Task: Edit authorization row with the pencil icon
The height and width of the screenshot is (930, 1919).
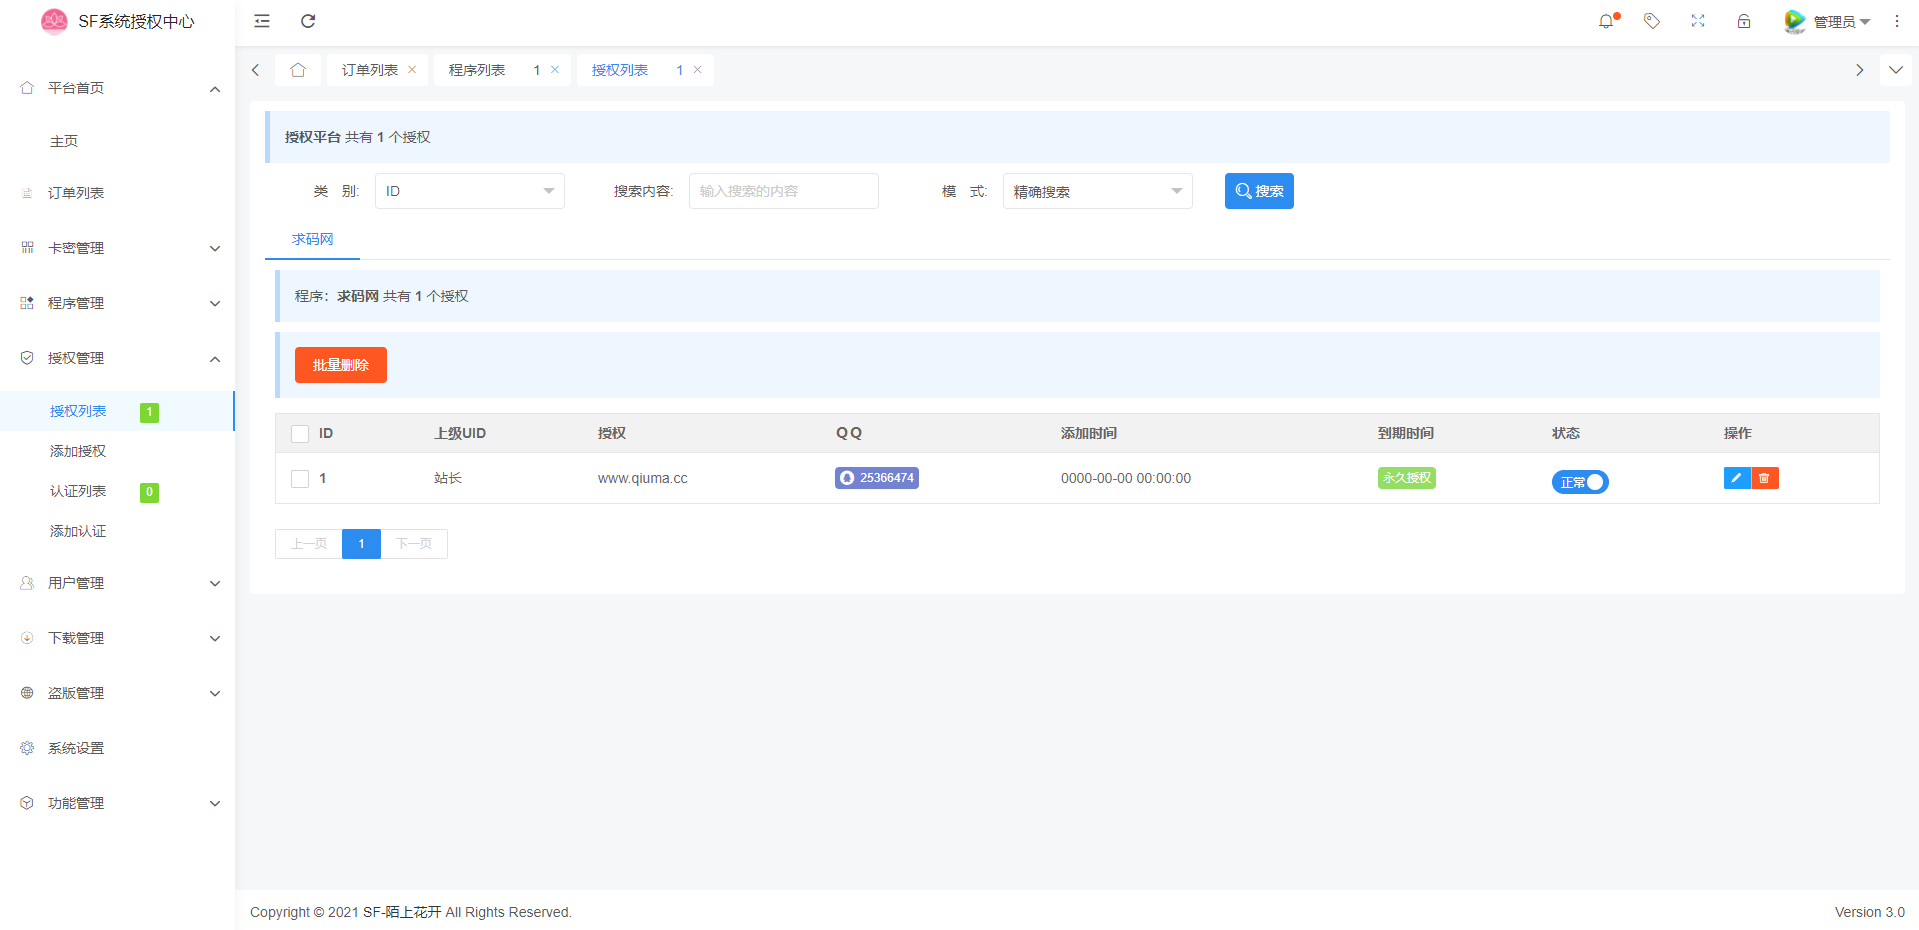Action: tap(1737, 478)
